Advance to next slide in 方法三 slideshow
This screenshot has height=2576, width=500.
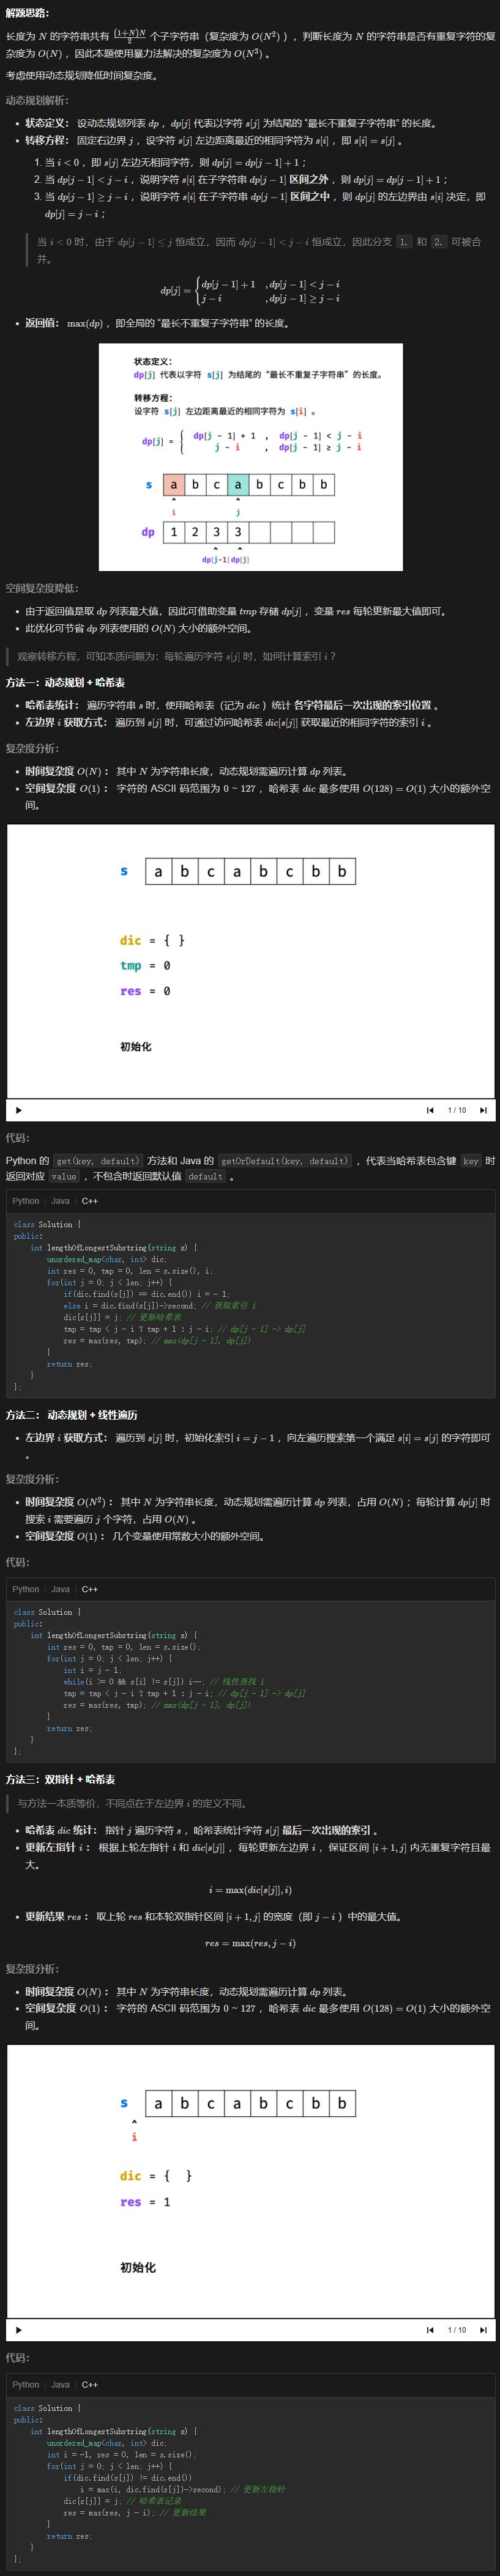[x=483, y=2330]
